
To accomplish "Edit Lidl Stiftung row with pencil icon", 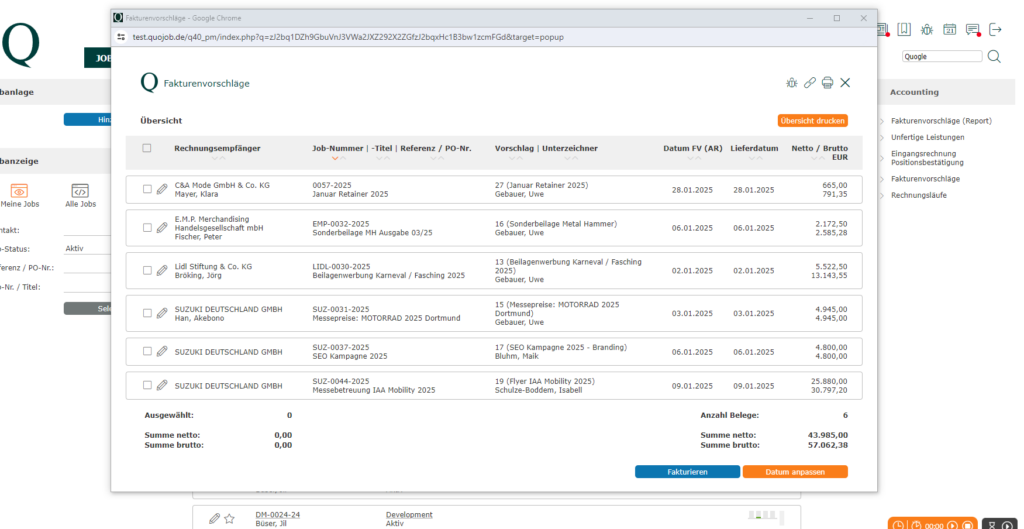I will coord(163,270).
